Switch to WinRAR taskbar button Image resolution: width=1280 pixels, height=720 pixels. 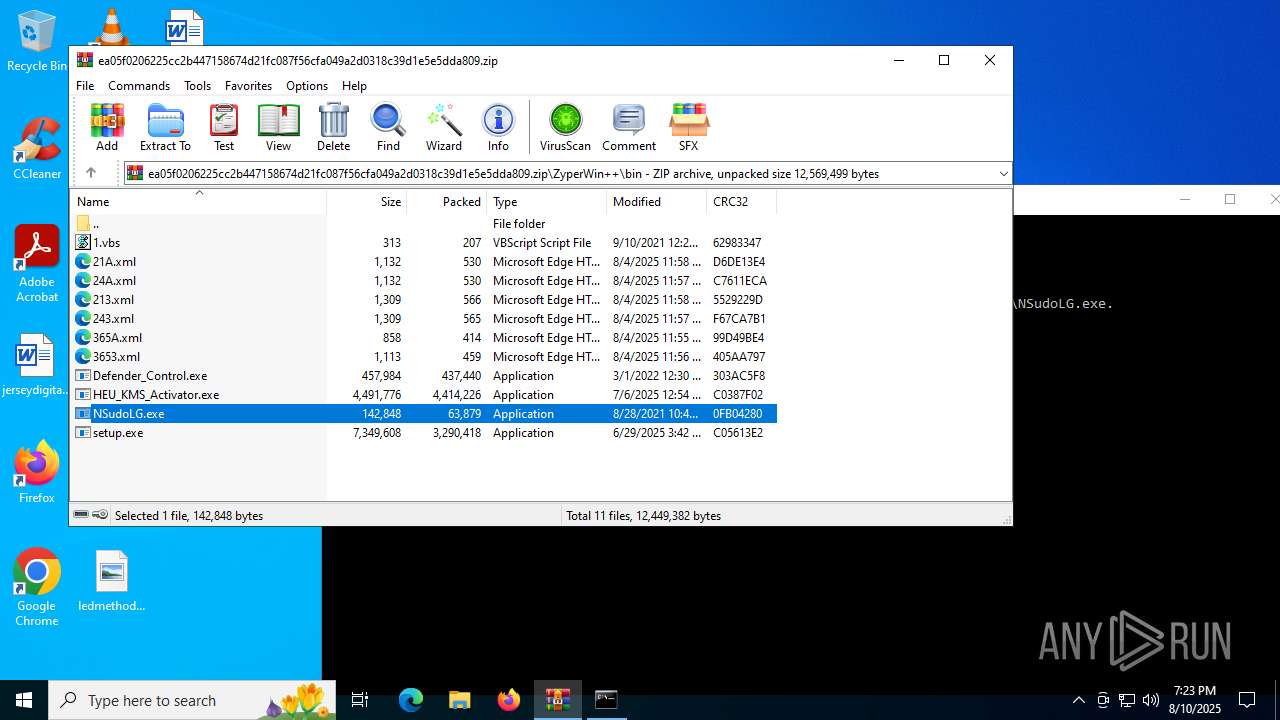557,700
